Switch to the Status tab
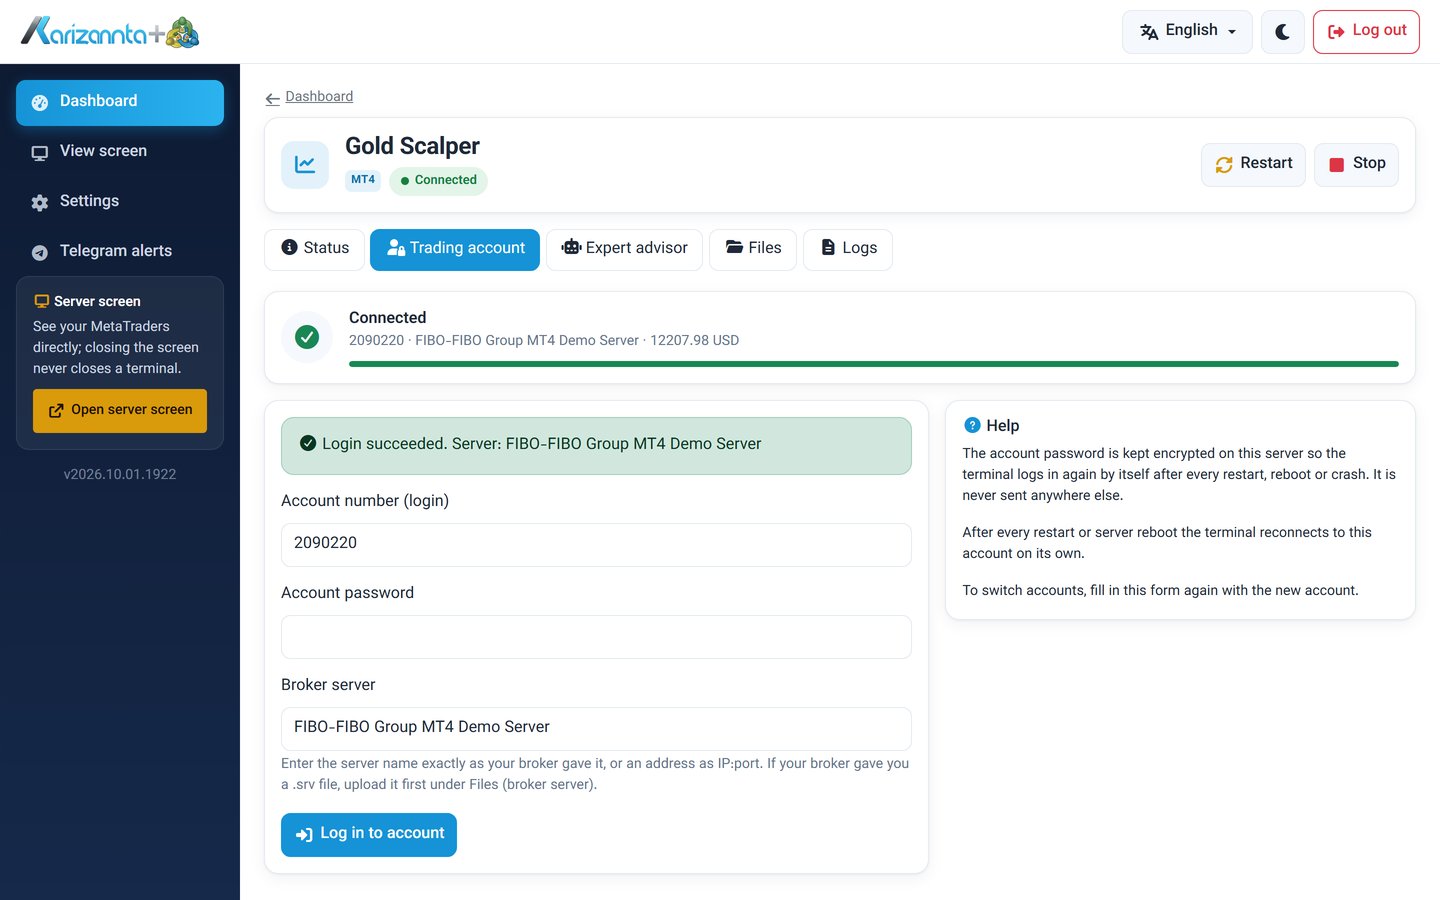Viewport: 1440px width, 900px height. 315,249
